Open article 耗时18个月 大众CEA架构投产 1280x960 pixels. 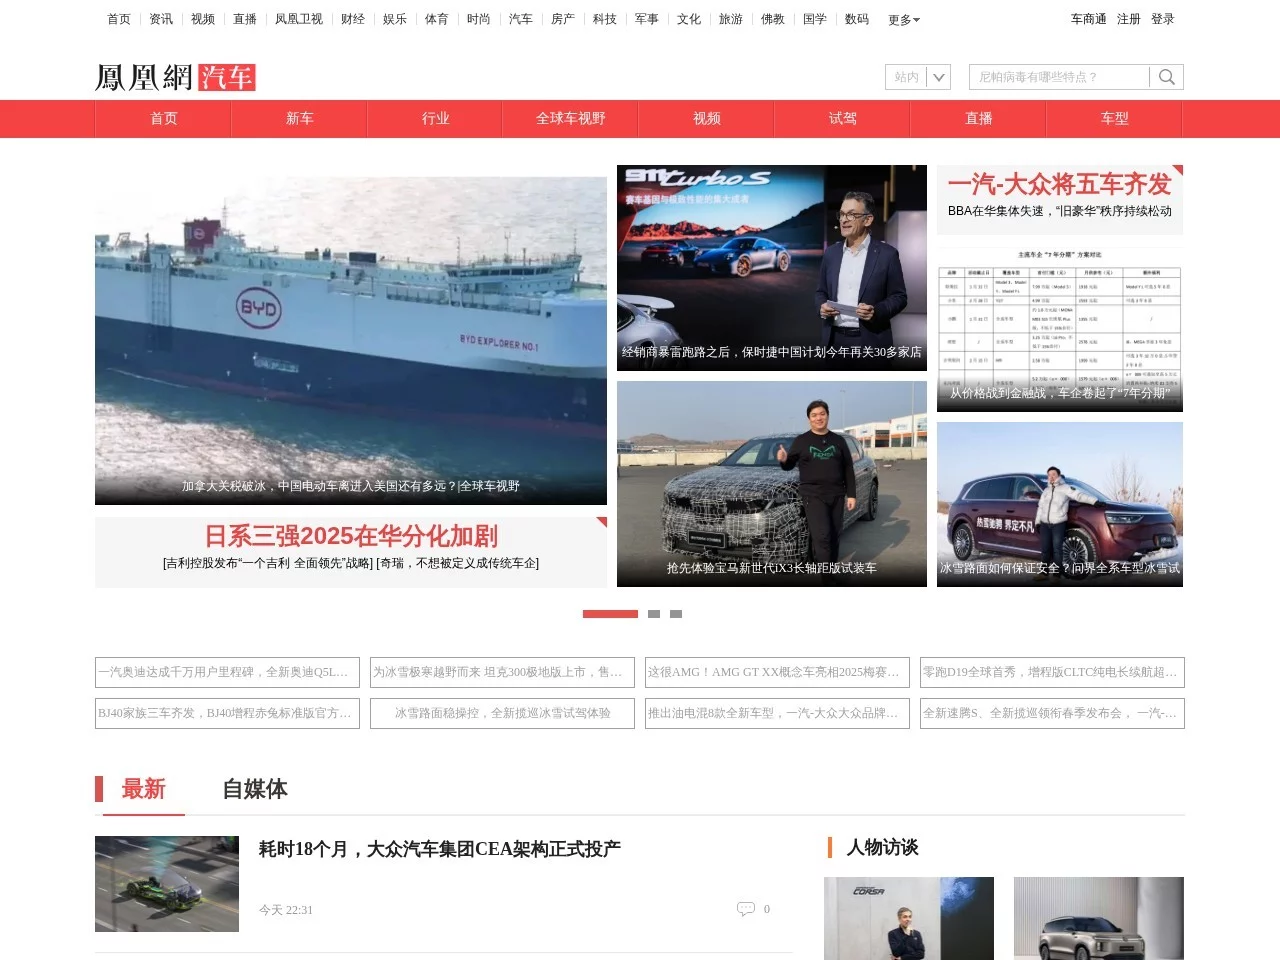[439, 848]
